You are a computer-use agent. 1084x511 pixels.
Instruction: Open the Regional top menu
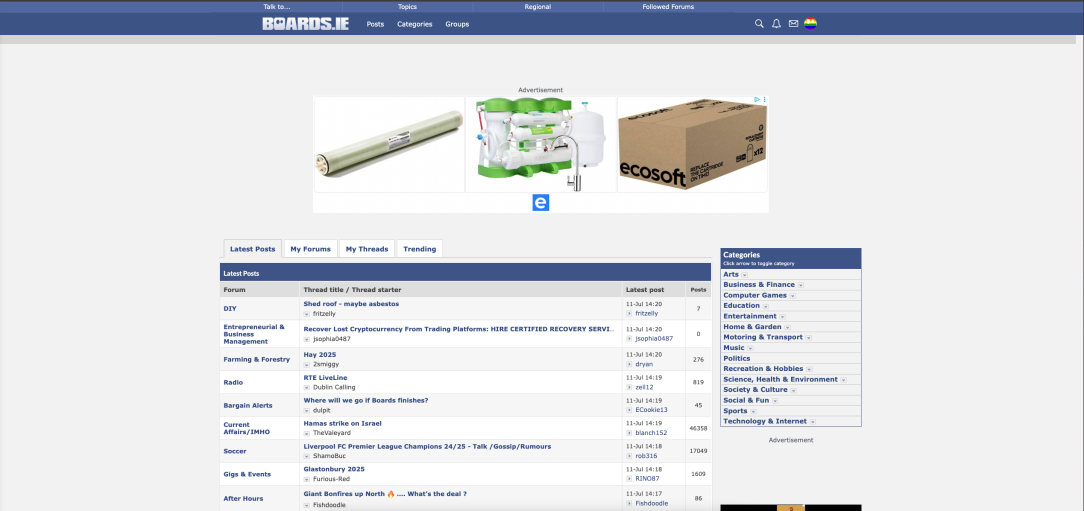click(538, 7)
